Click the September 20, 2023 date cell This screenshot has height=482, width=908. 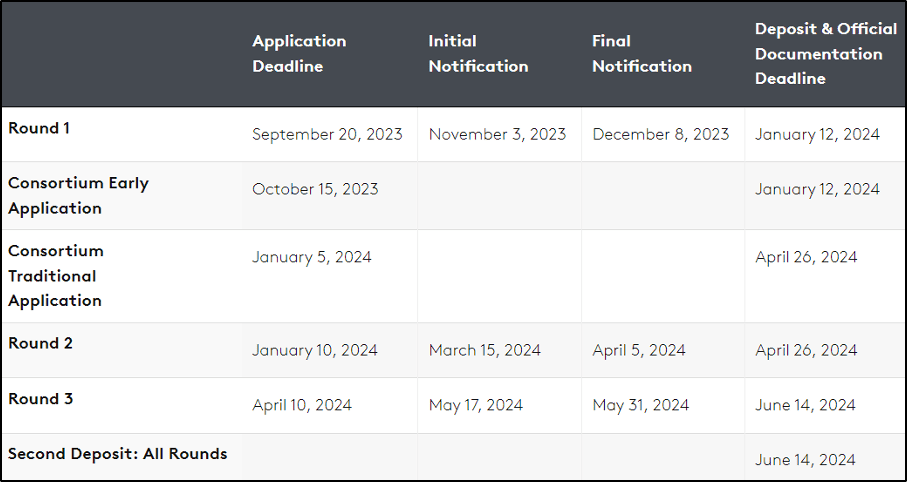[x=327, y=134]
